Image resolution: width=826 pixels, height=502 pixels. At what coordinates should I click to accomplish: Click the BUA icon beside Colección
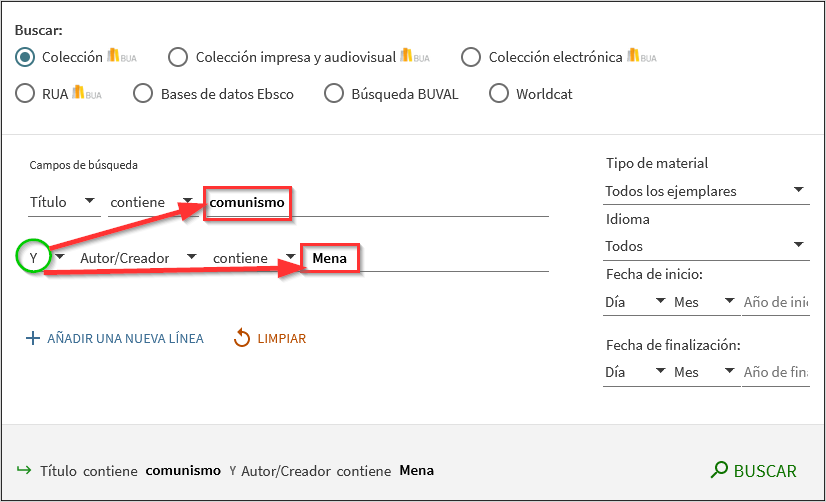pyautogui.click(x=121, y=57)
